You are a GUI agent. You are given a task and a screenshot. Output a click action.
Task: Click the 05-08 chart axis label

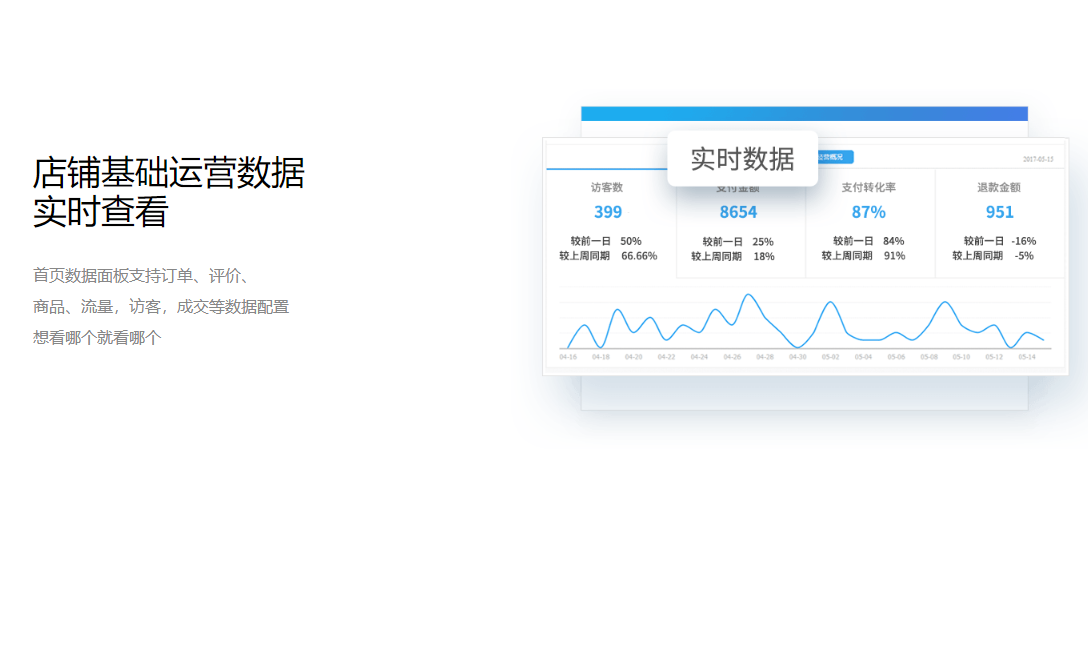[928, 356]
